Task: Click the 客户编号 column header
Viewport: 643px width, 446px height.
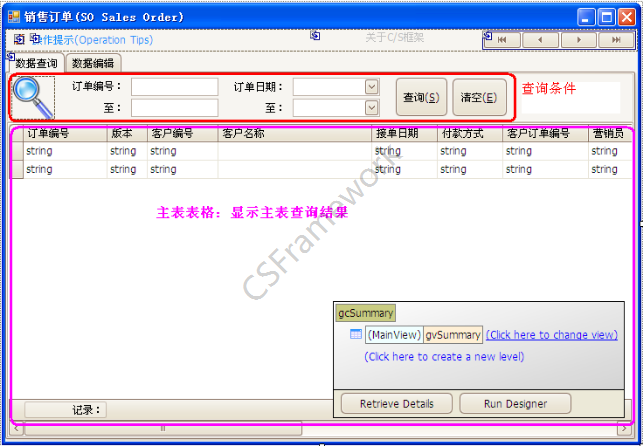Action: coord(182,134)
